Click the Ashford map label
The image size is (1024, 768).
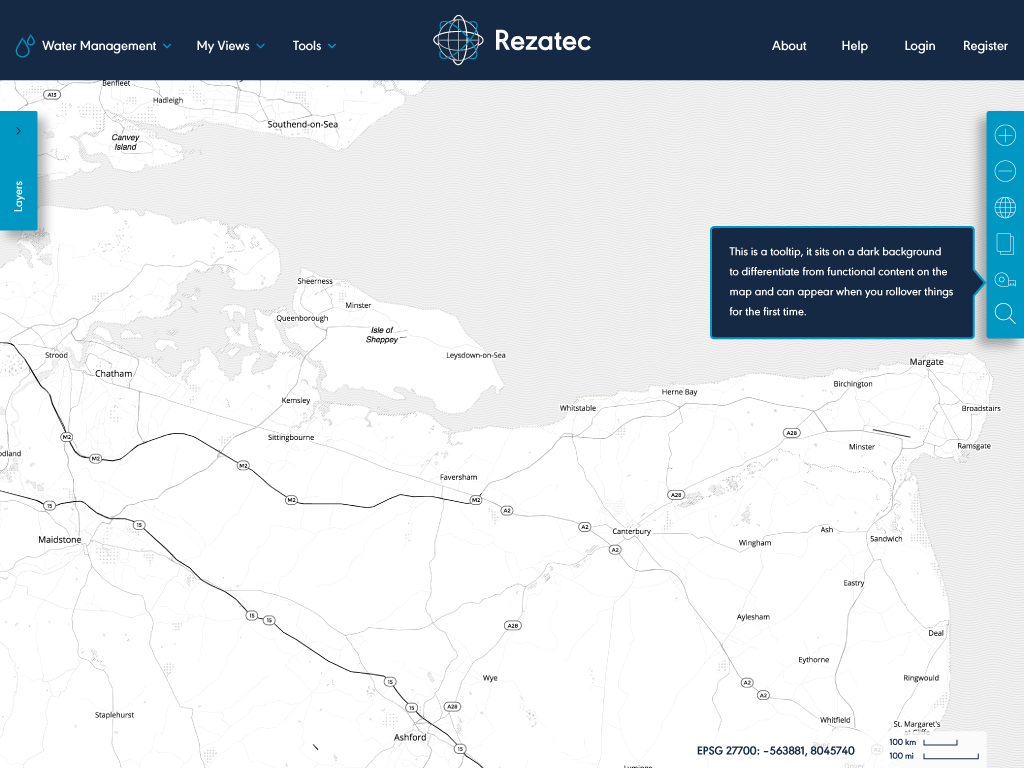pos(410,737)
